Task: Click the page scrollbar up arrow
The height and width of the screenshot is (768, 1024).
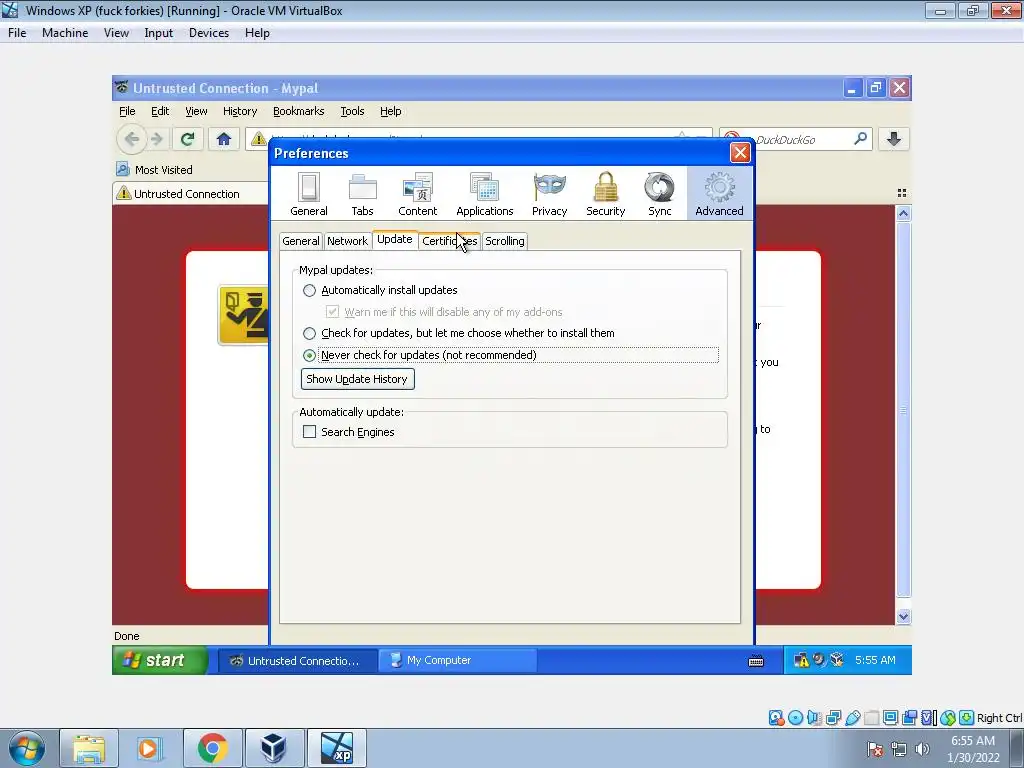Action: click(x=903, y=213)
